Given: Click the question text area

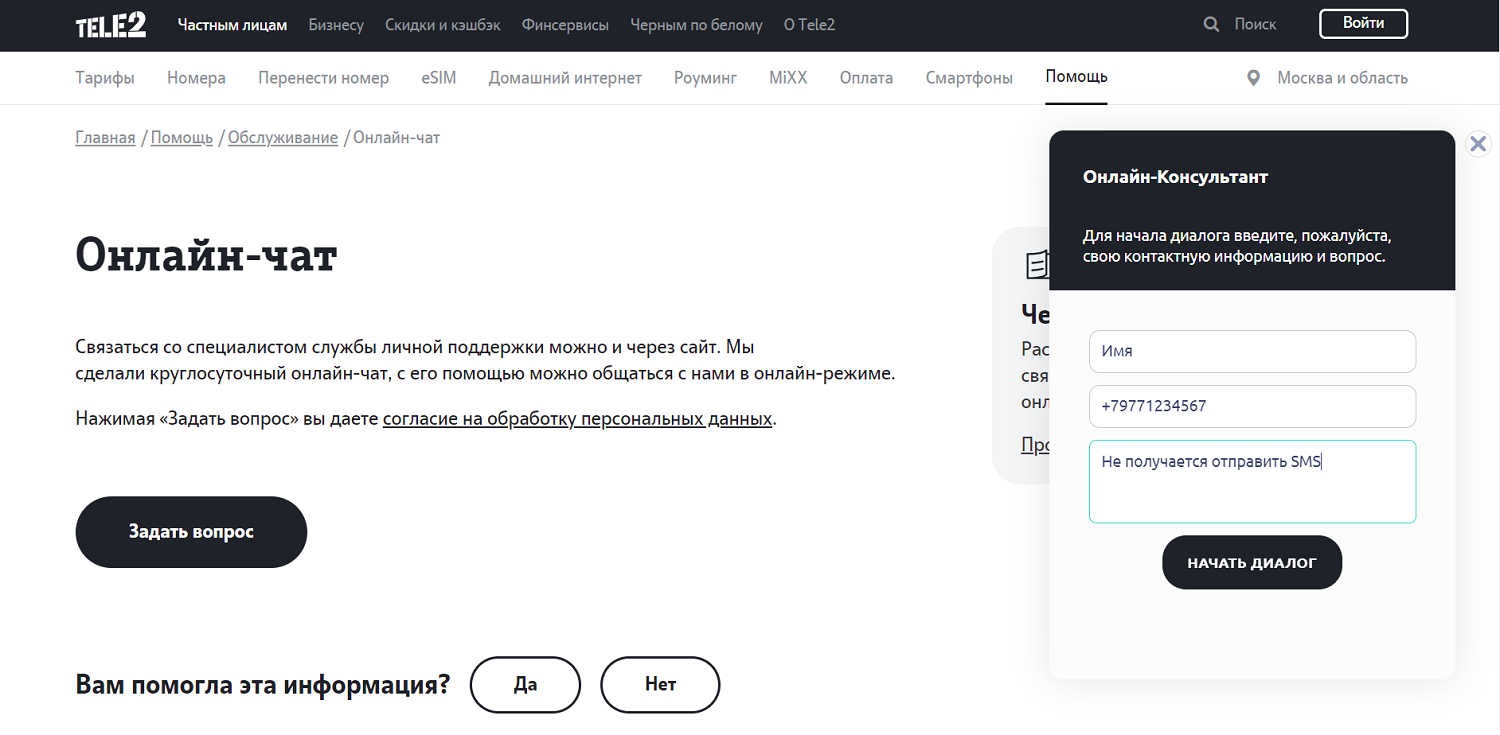Looking at the screenshot, I should click(1252, 481).
